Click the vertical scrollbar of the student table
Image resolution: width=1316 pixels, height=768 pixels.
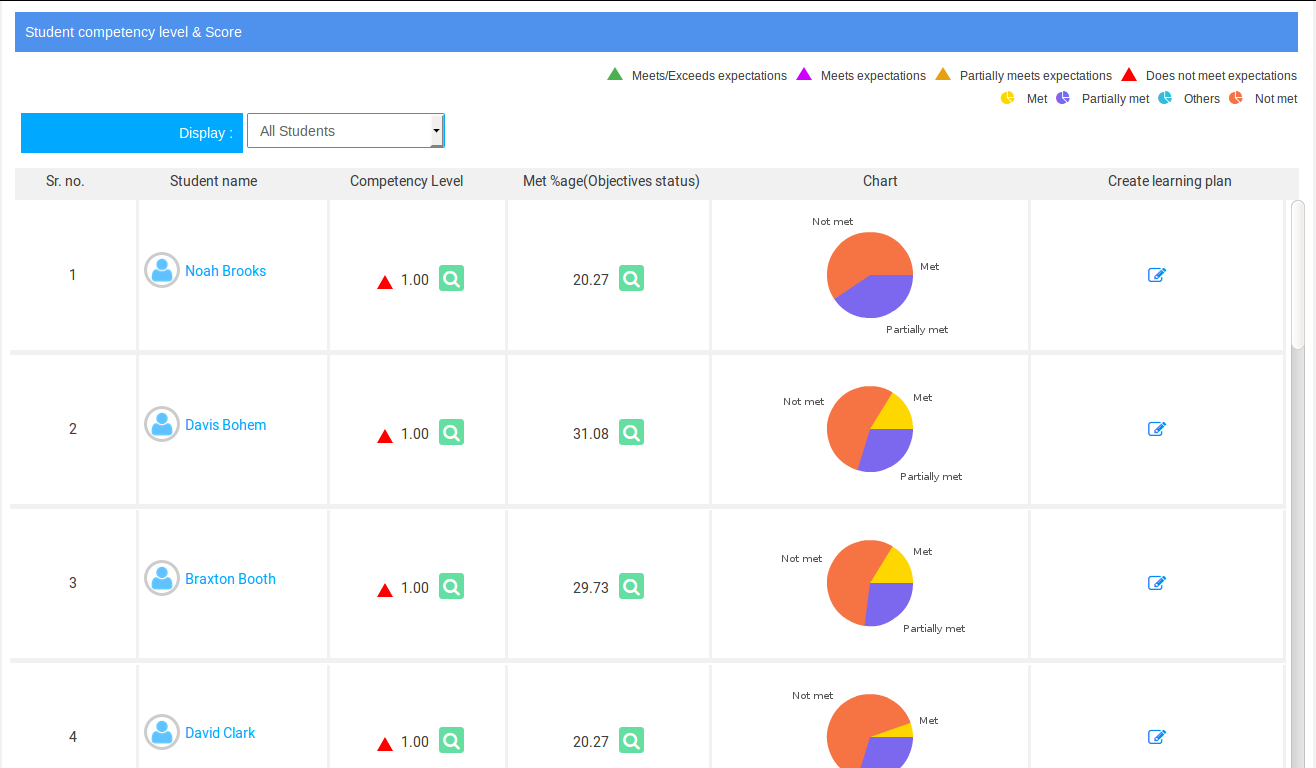[x=1297, y=275]
